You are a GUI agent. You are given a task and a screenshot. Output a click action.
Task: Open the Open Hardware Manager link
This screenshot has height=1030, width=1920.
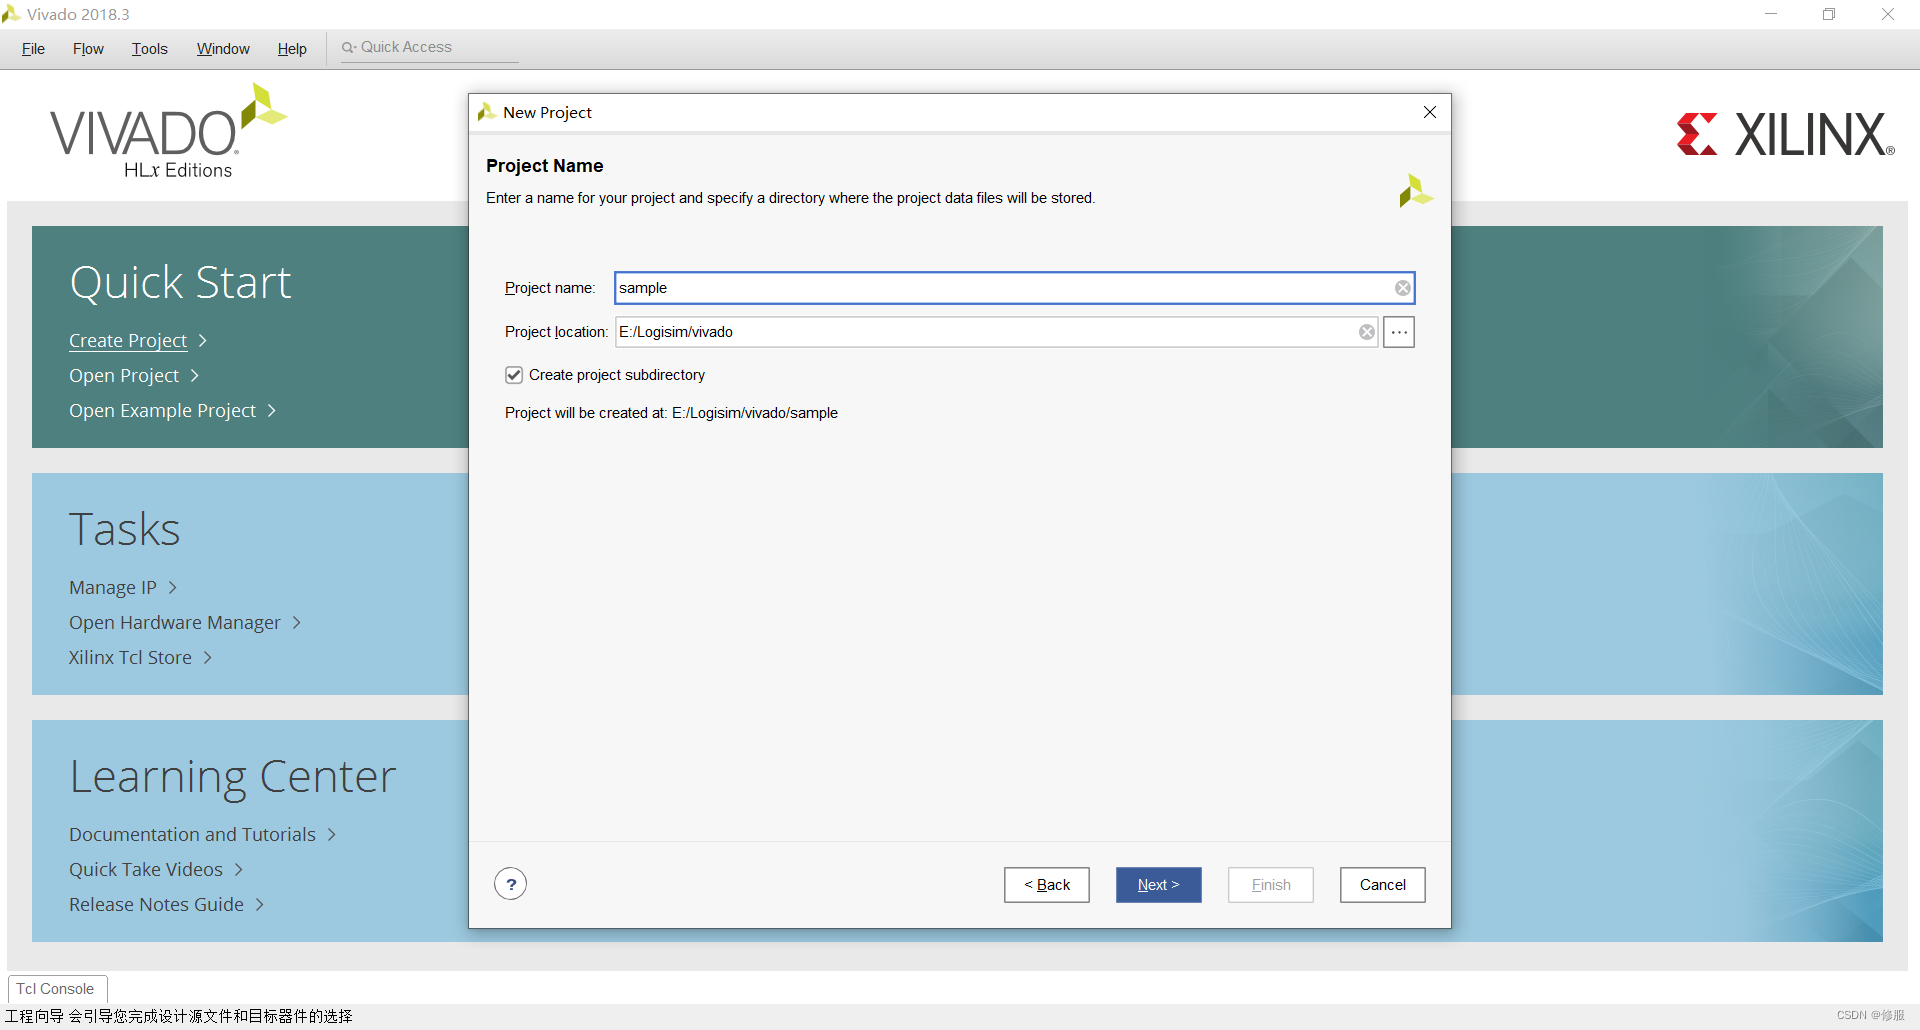coord(175,623)
